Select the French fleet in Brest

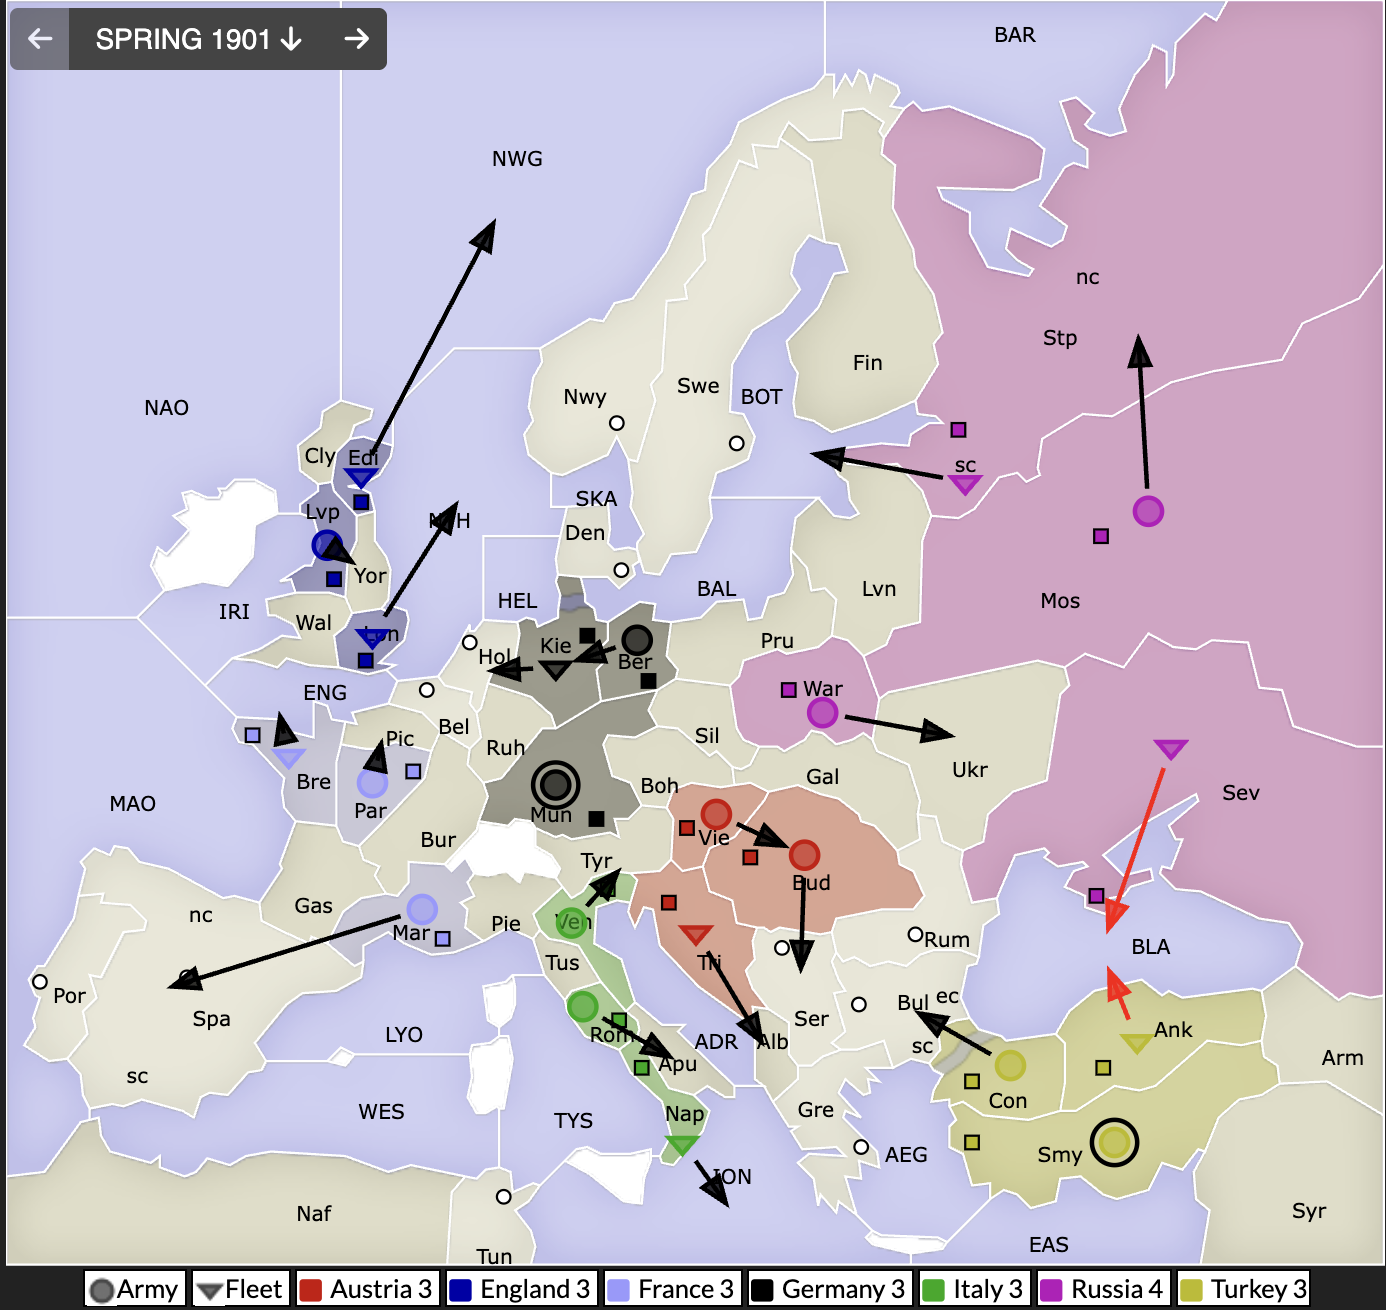point(289,758)
